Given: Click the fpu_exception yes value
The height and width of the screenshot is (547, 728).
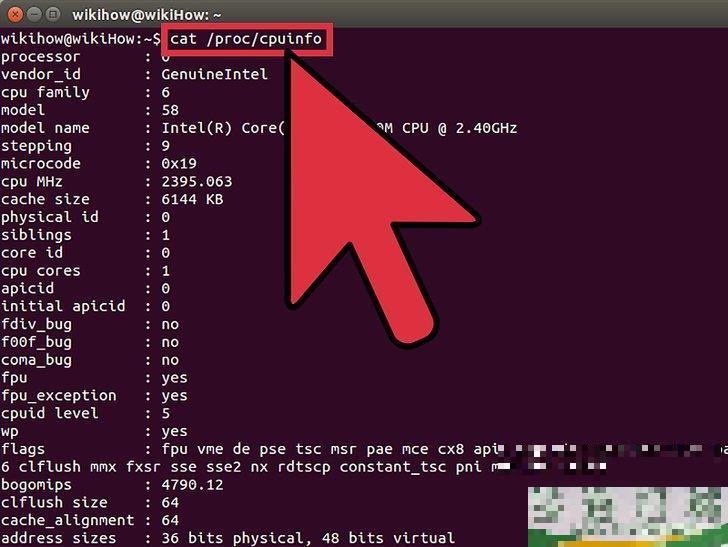Looking at the screenshot, I should pyautogui.click(x=175, y=396).
